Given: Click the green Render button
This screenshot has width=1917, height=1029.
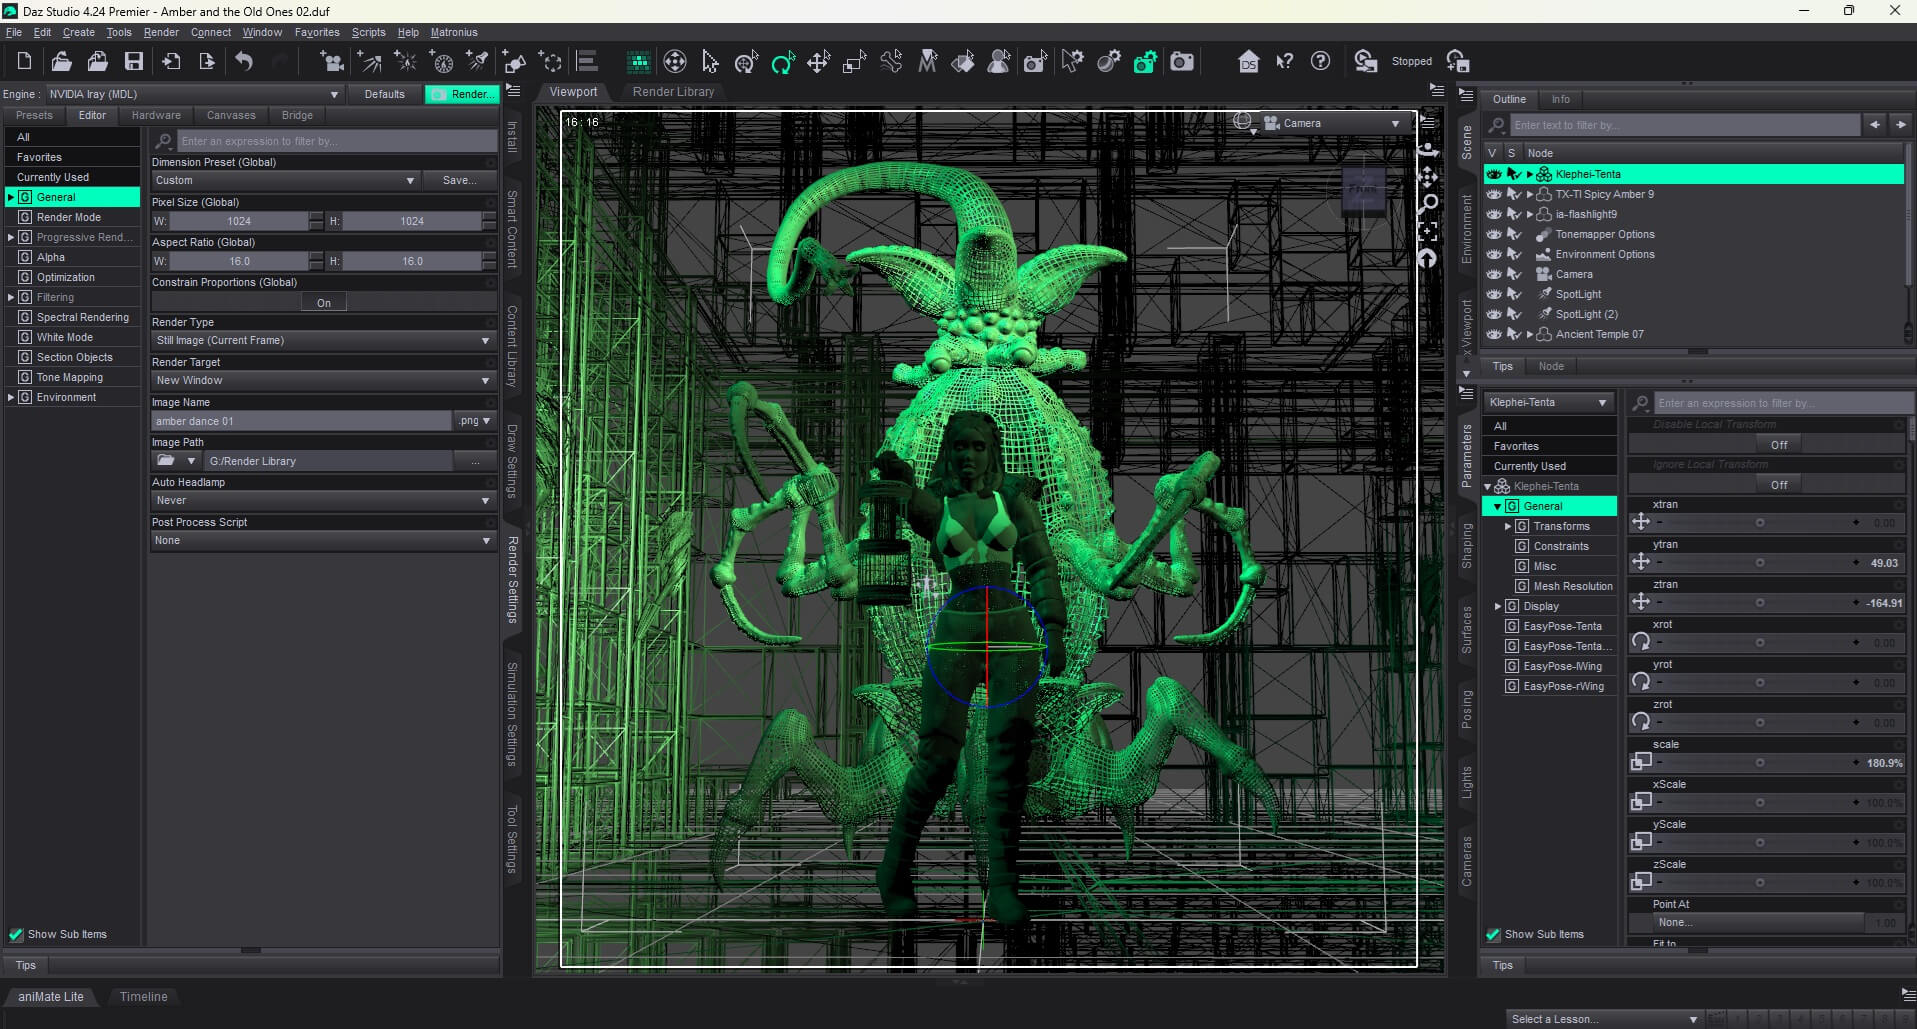Looking at the screenshot, I should click(x=461, y=94).
